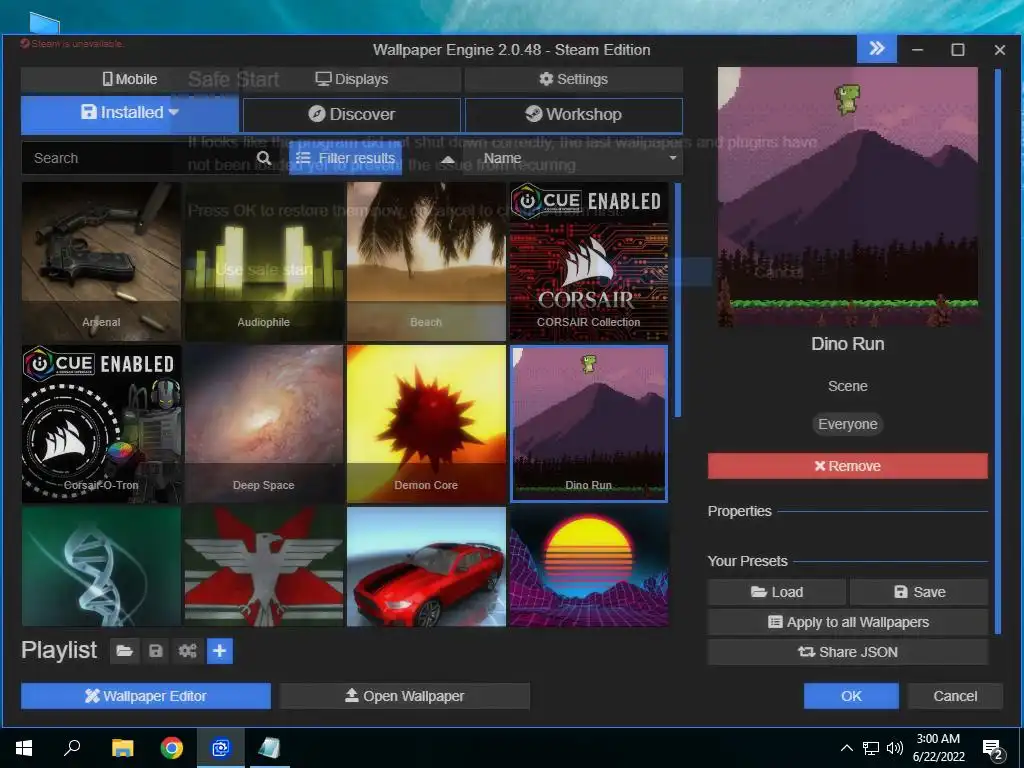This screenshot has width=1024, height=768.
Task: Open Windows Start menu
Action: [24, 748]
